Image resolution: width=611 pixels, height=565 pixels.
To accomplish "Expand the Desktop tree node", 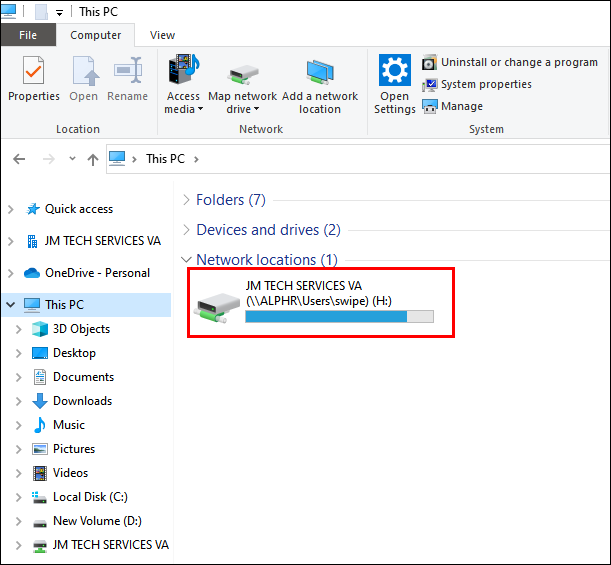I will point(18,353).
